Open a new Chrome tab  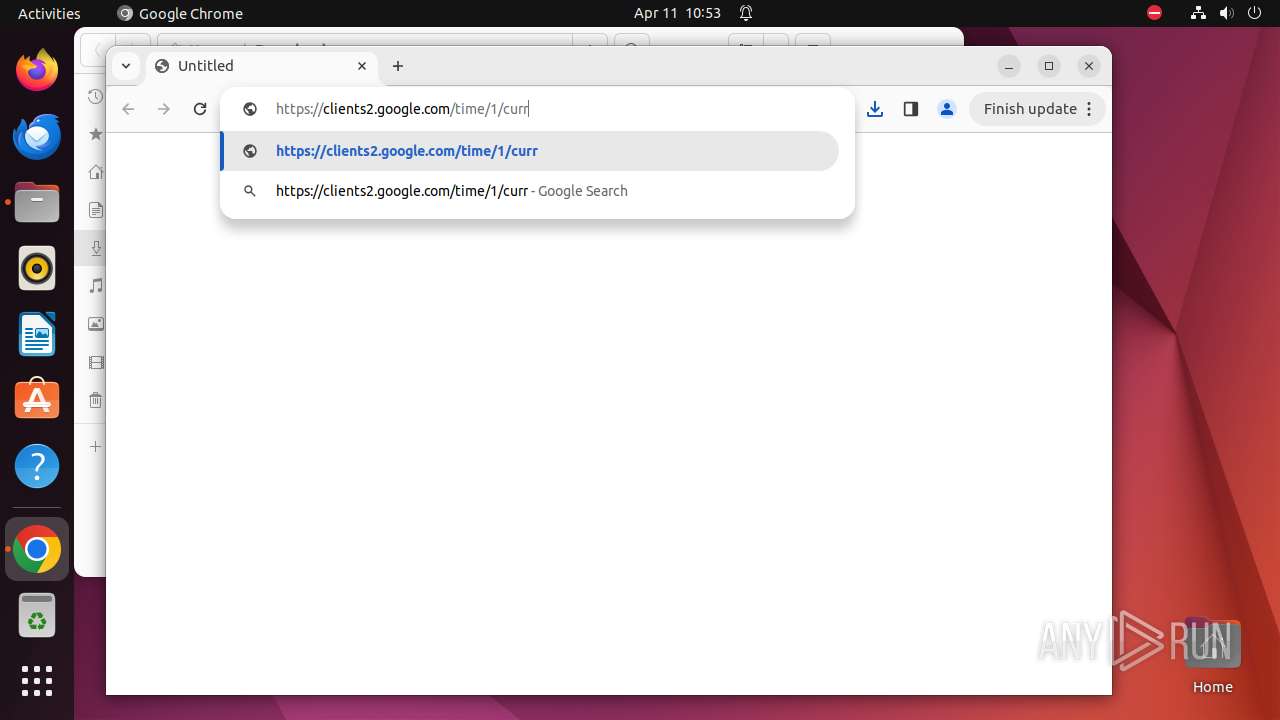coord(398,66)
